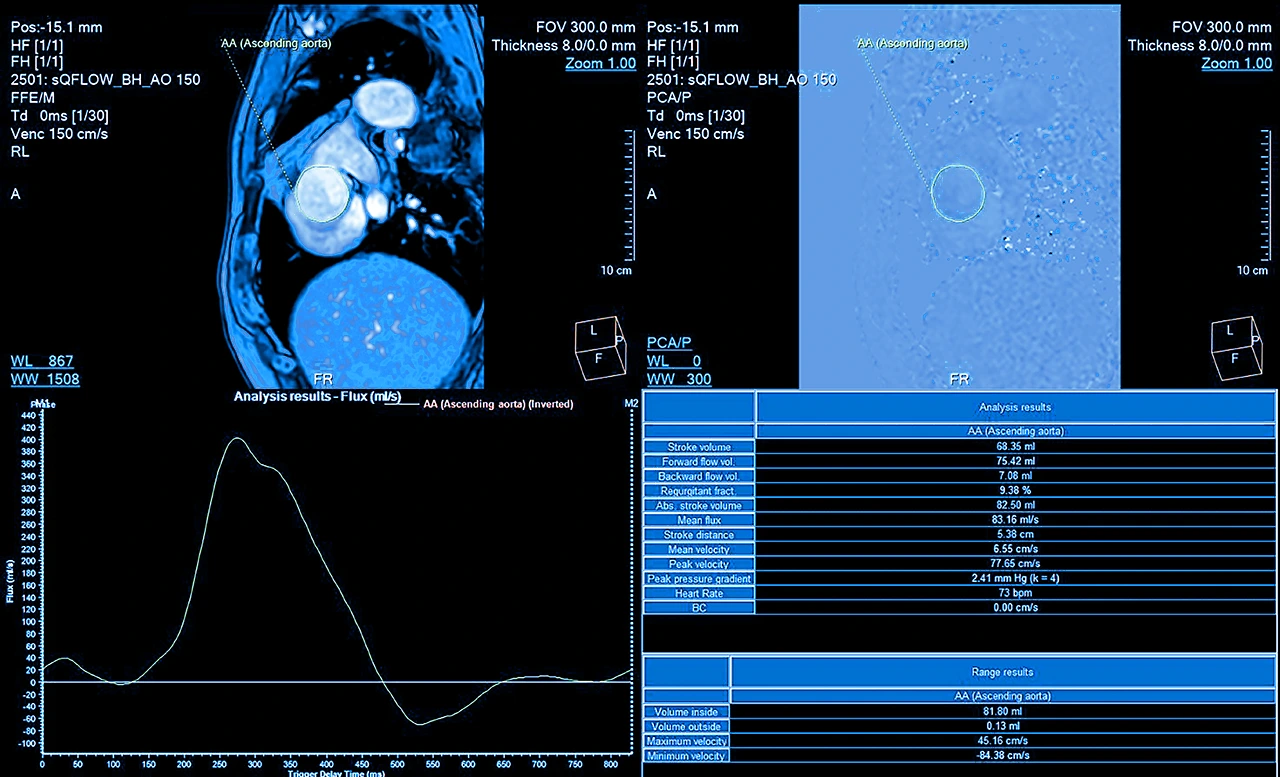Click the peak of the flux curve
The width and height of the screenshot is (1280, 777).
pos(239,438)
